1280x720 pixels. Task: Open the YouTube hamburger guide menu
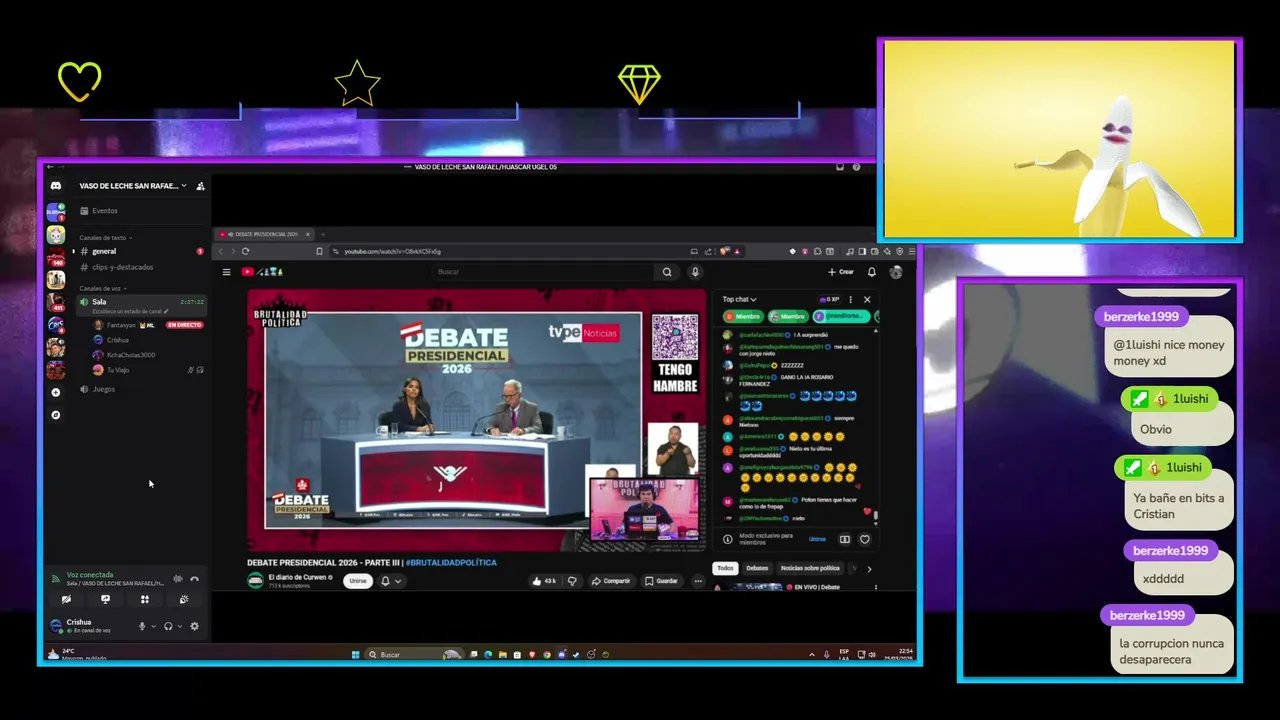226,272
